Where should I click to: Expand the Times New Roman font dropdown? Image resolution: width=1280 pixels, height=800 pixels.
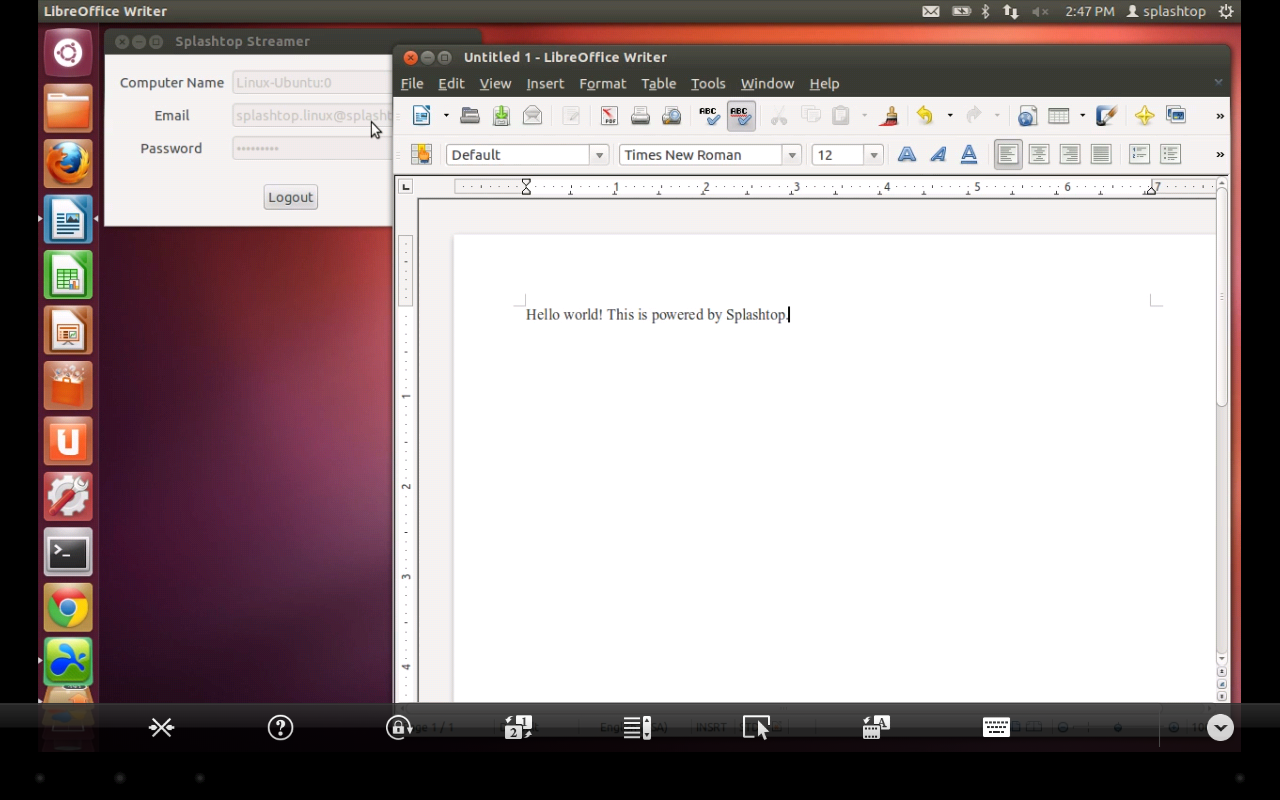point(792,155)
